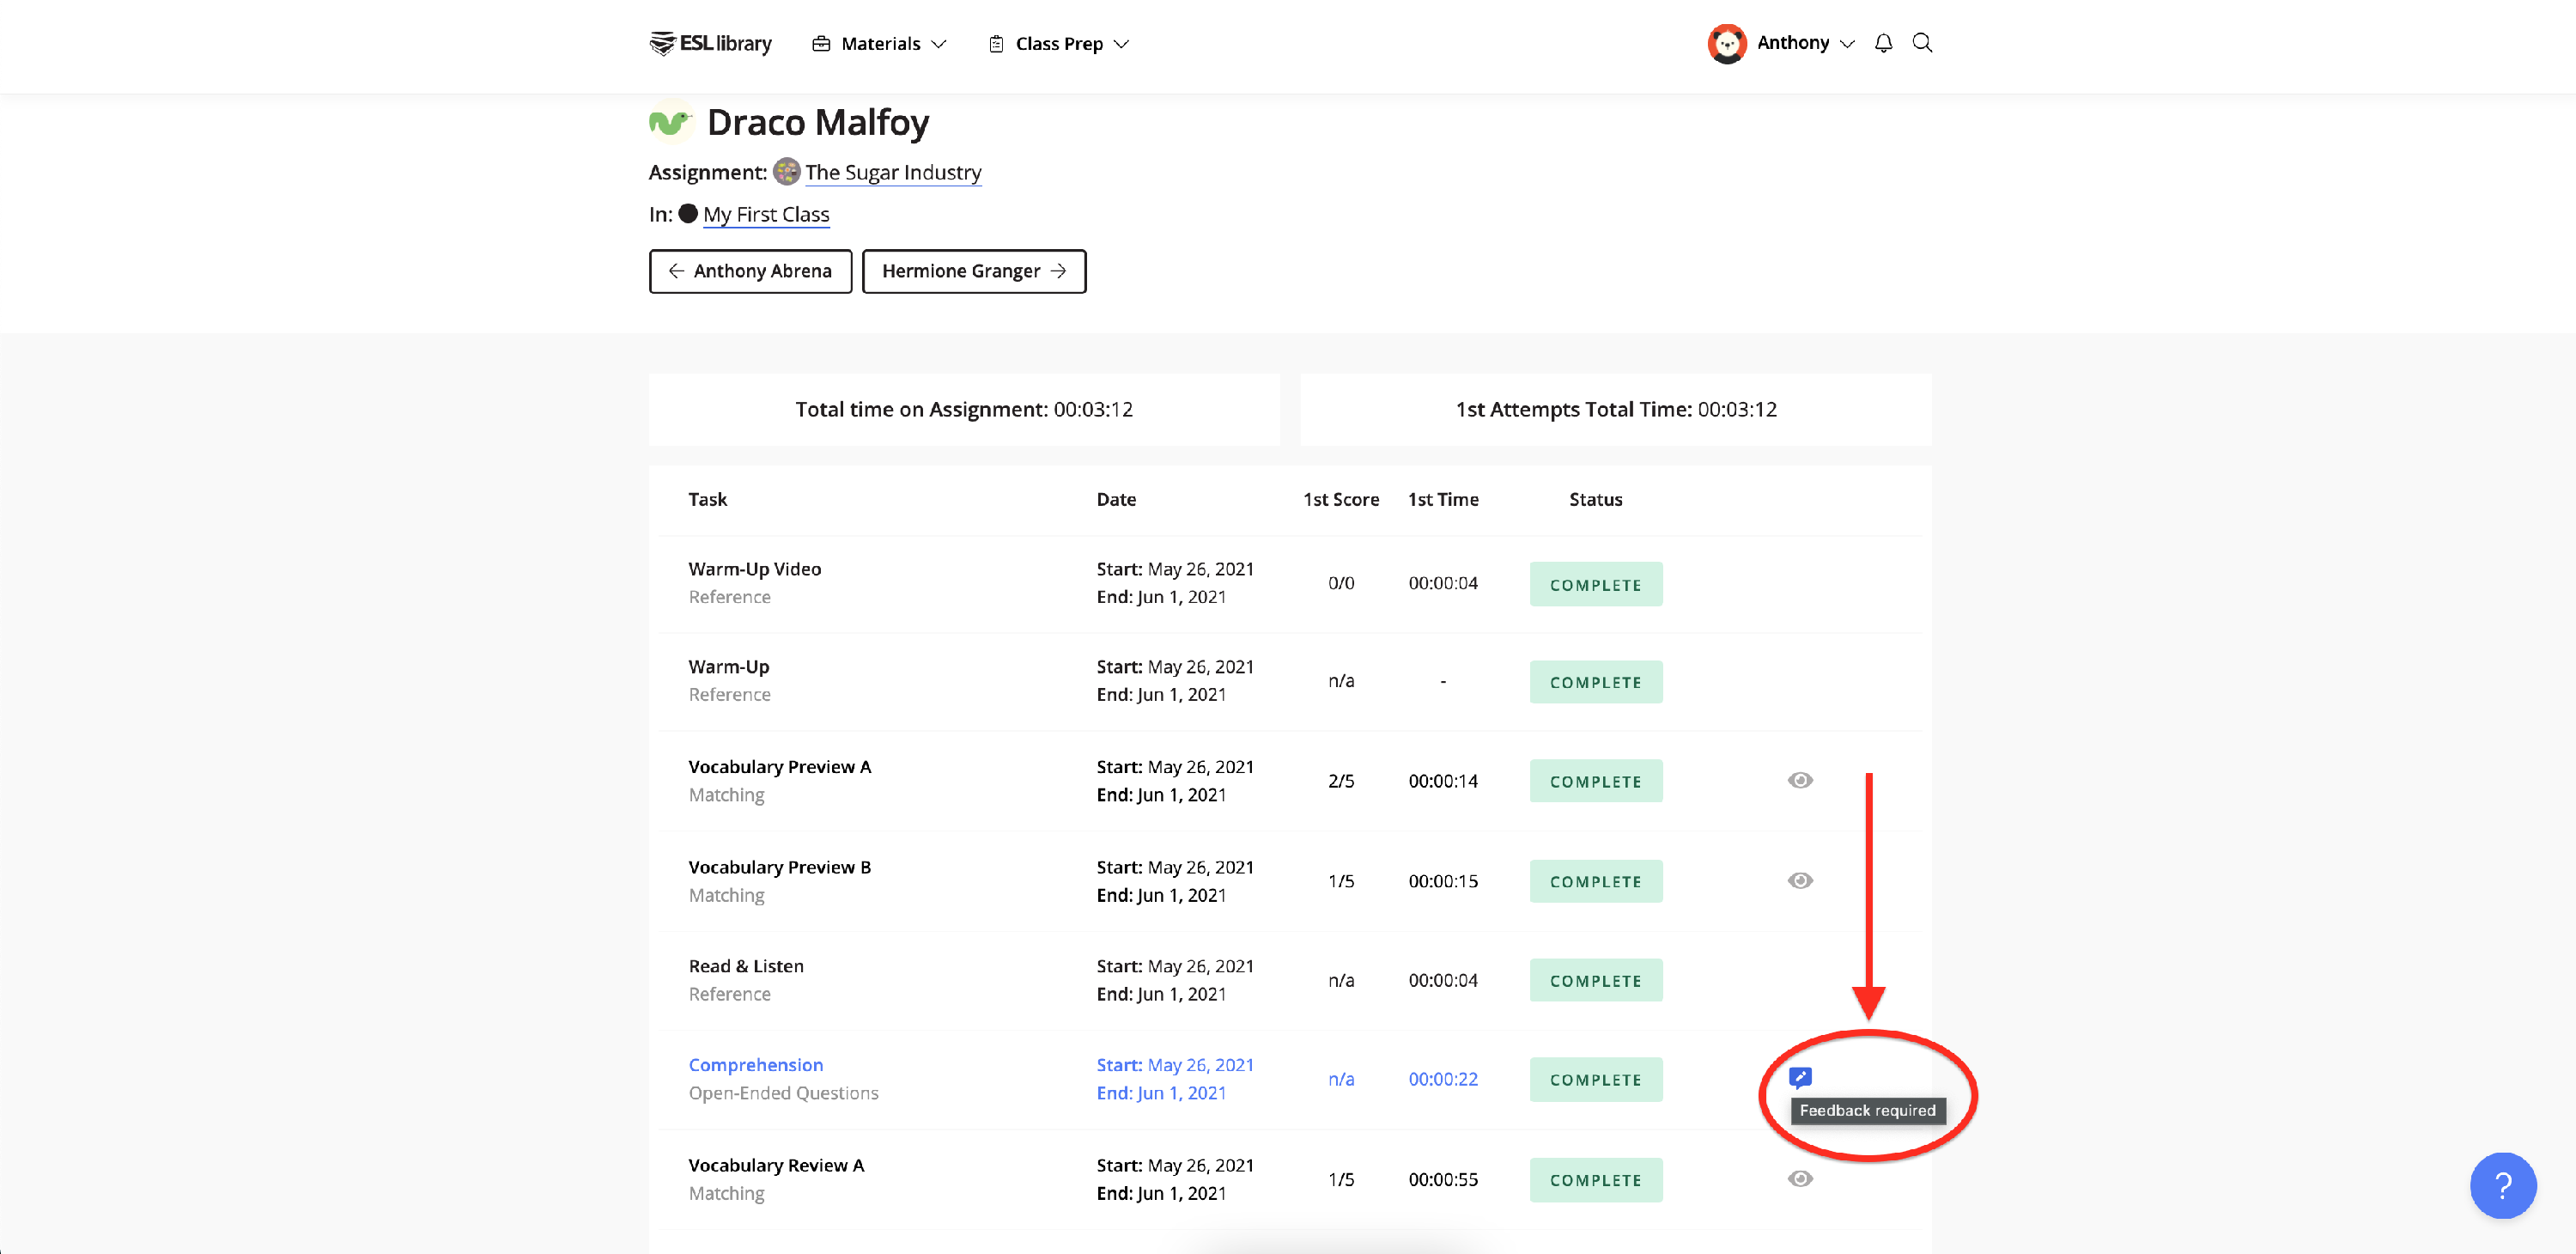Go to next student Hermione Granger

(973, 271)
